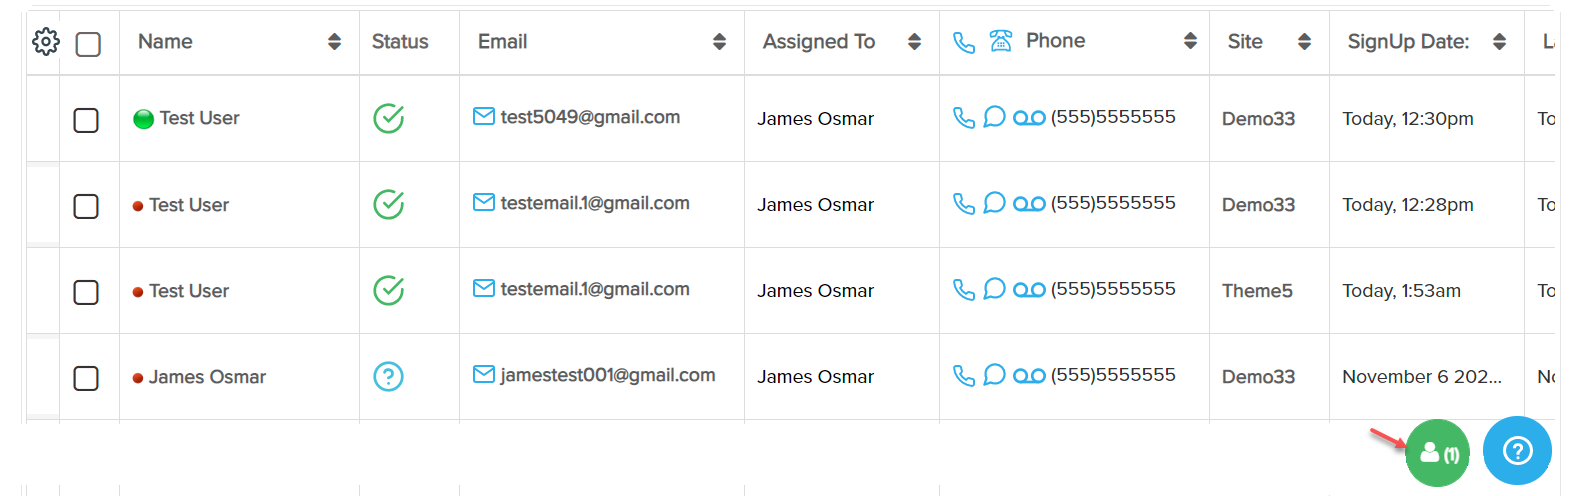Click the email envelope icon for jamestest001@gmail.com
This screenshot has width=1572, height=496.
tap(484, 374)
